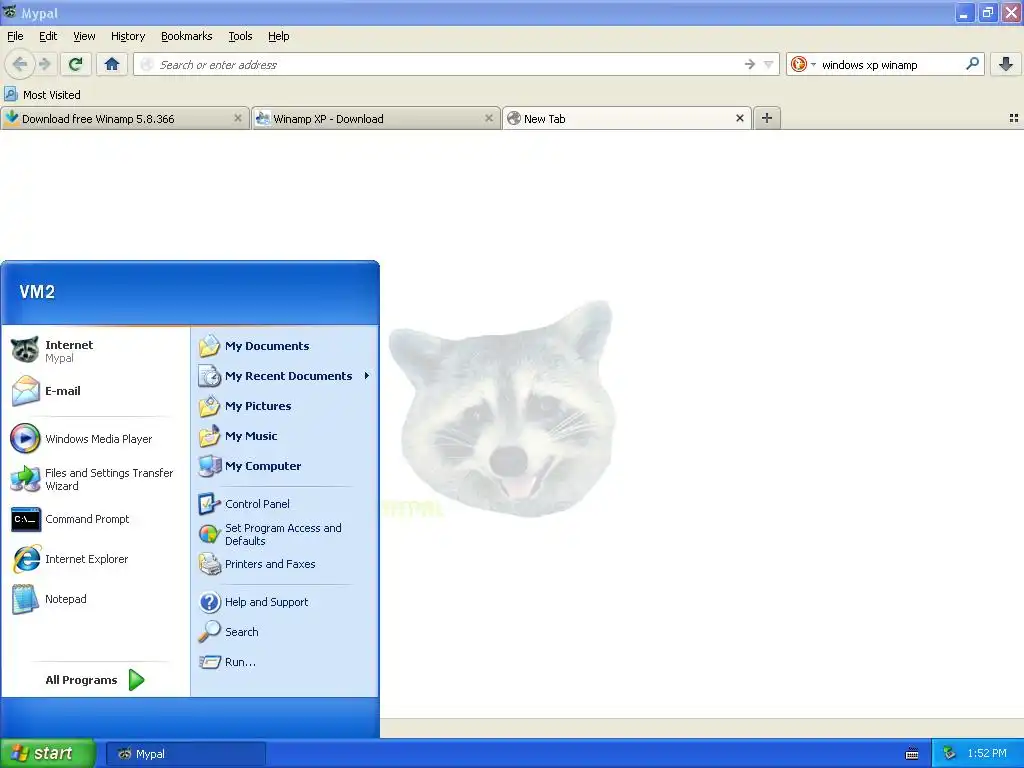Open Control Panel
Viewport: 1024px width, 768px height.
[x=284, y=504]
